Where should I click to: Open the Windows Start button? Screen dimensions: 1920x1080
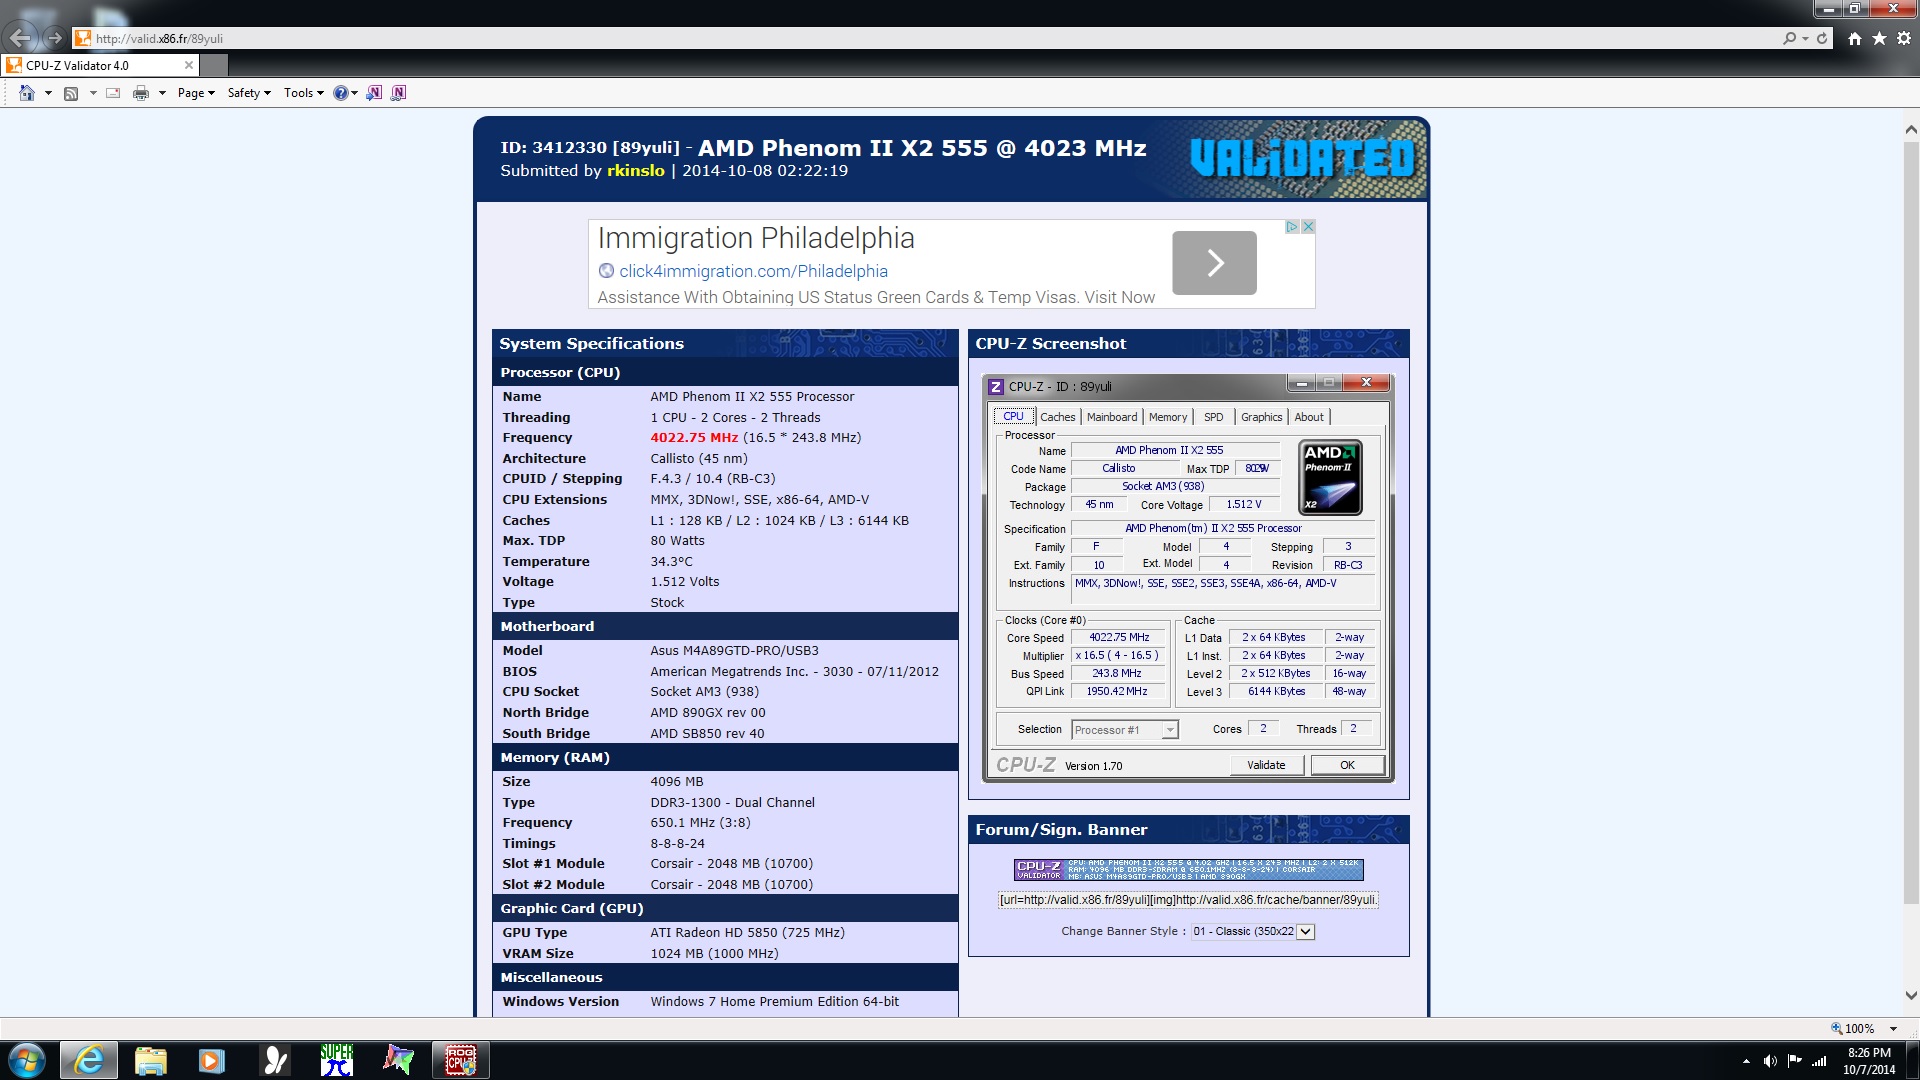tap(26, 1060)
